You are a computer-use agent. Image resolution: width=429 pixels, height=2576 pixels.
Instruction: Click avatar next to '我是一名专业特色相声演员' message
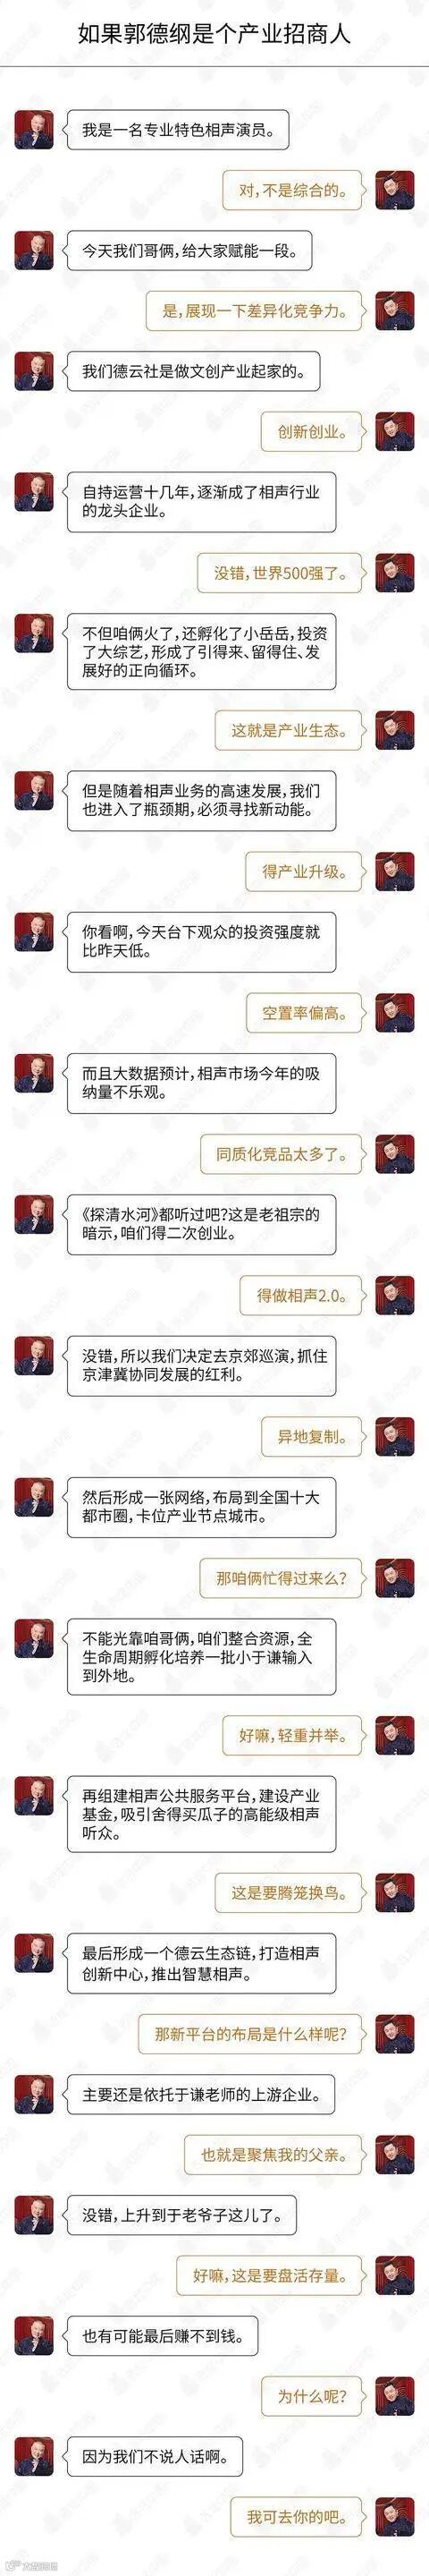pos(34,129)
